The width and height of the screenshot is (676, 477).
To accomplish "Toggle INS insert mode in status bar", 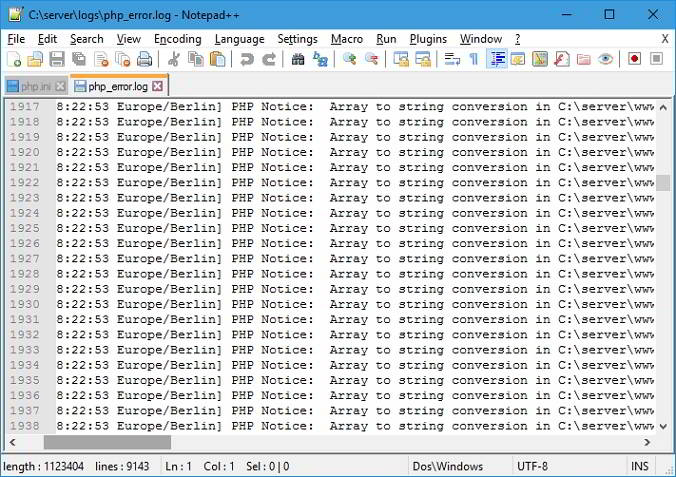I will point(640,466).
